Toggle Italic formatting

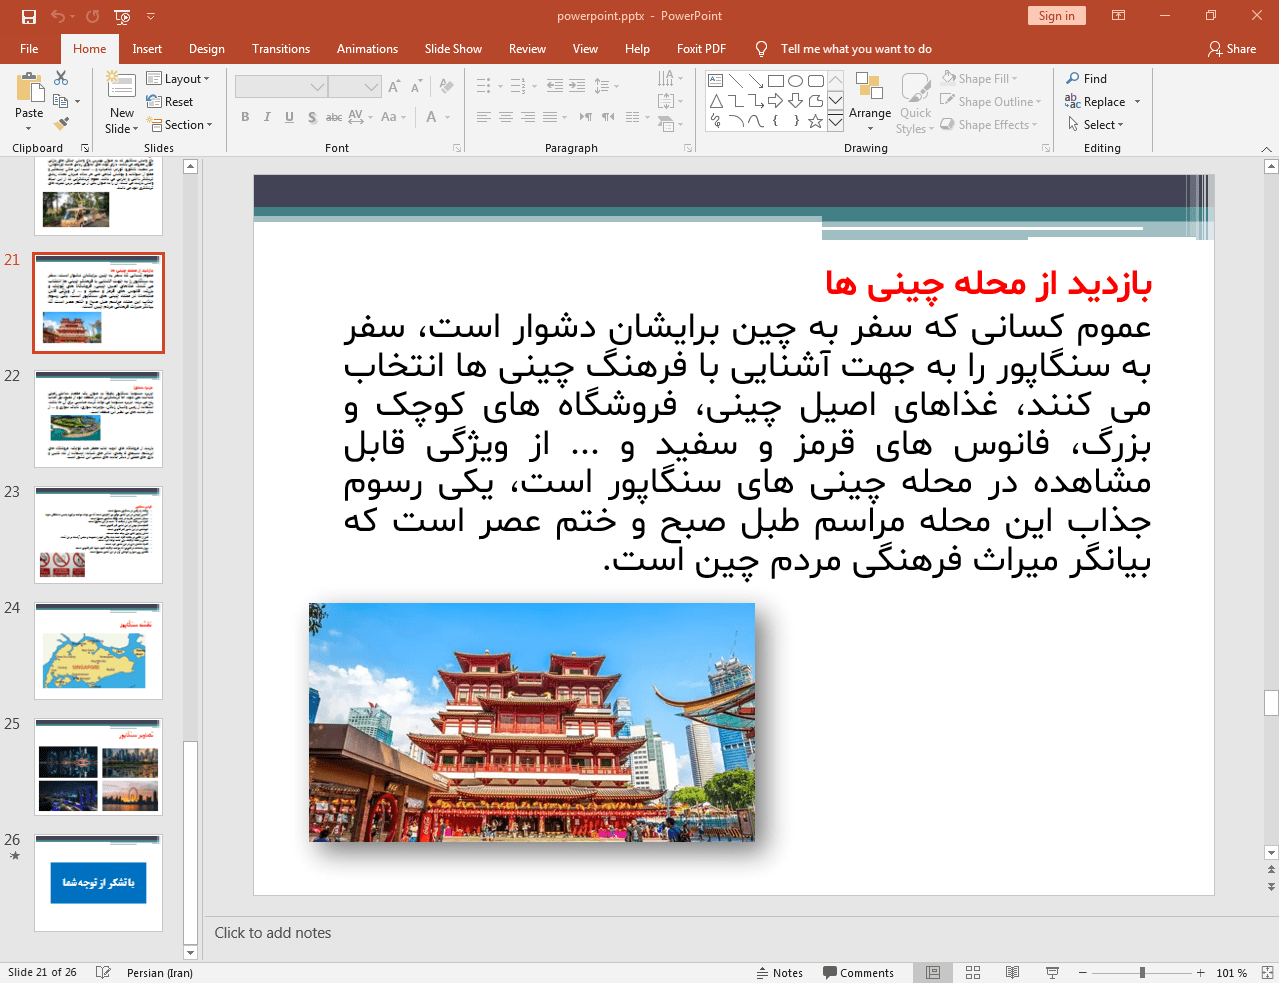click(x=267, y=117)
